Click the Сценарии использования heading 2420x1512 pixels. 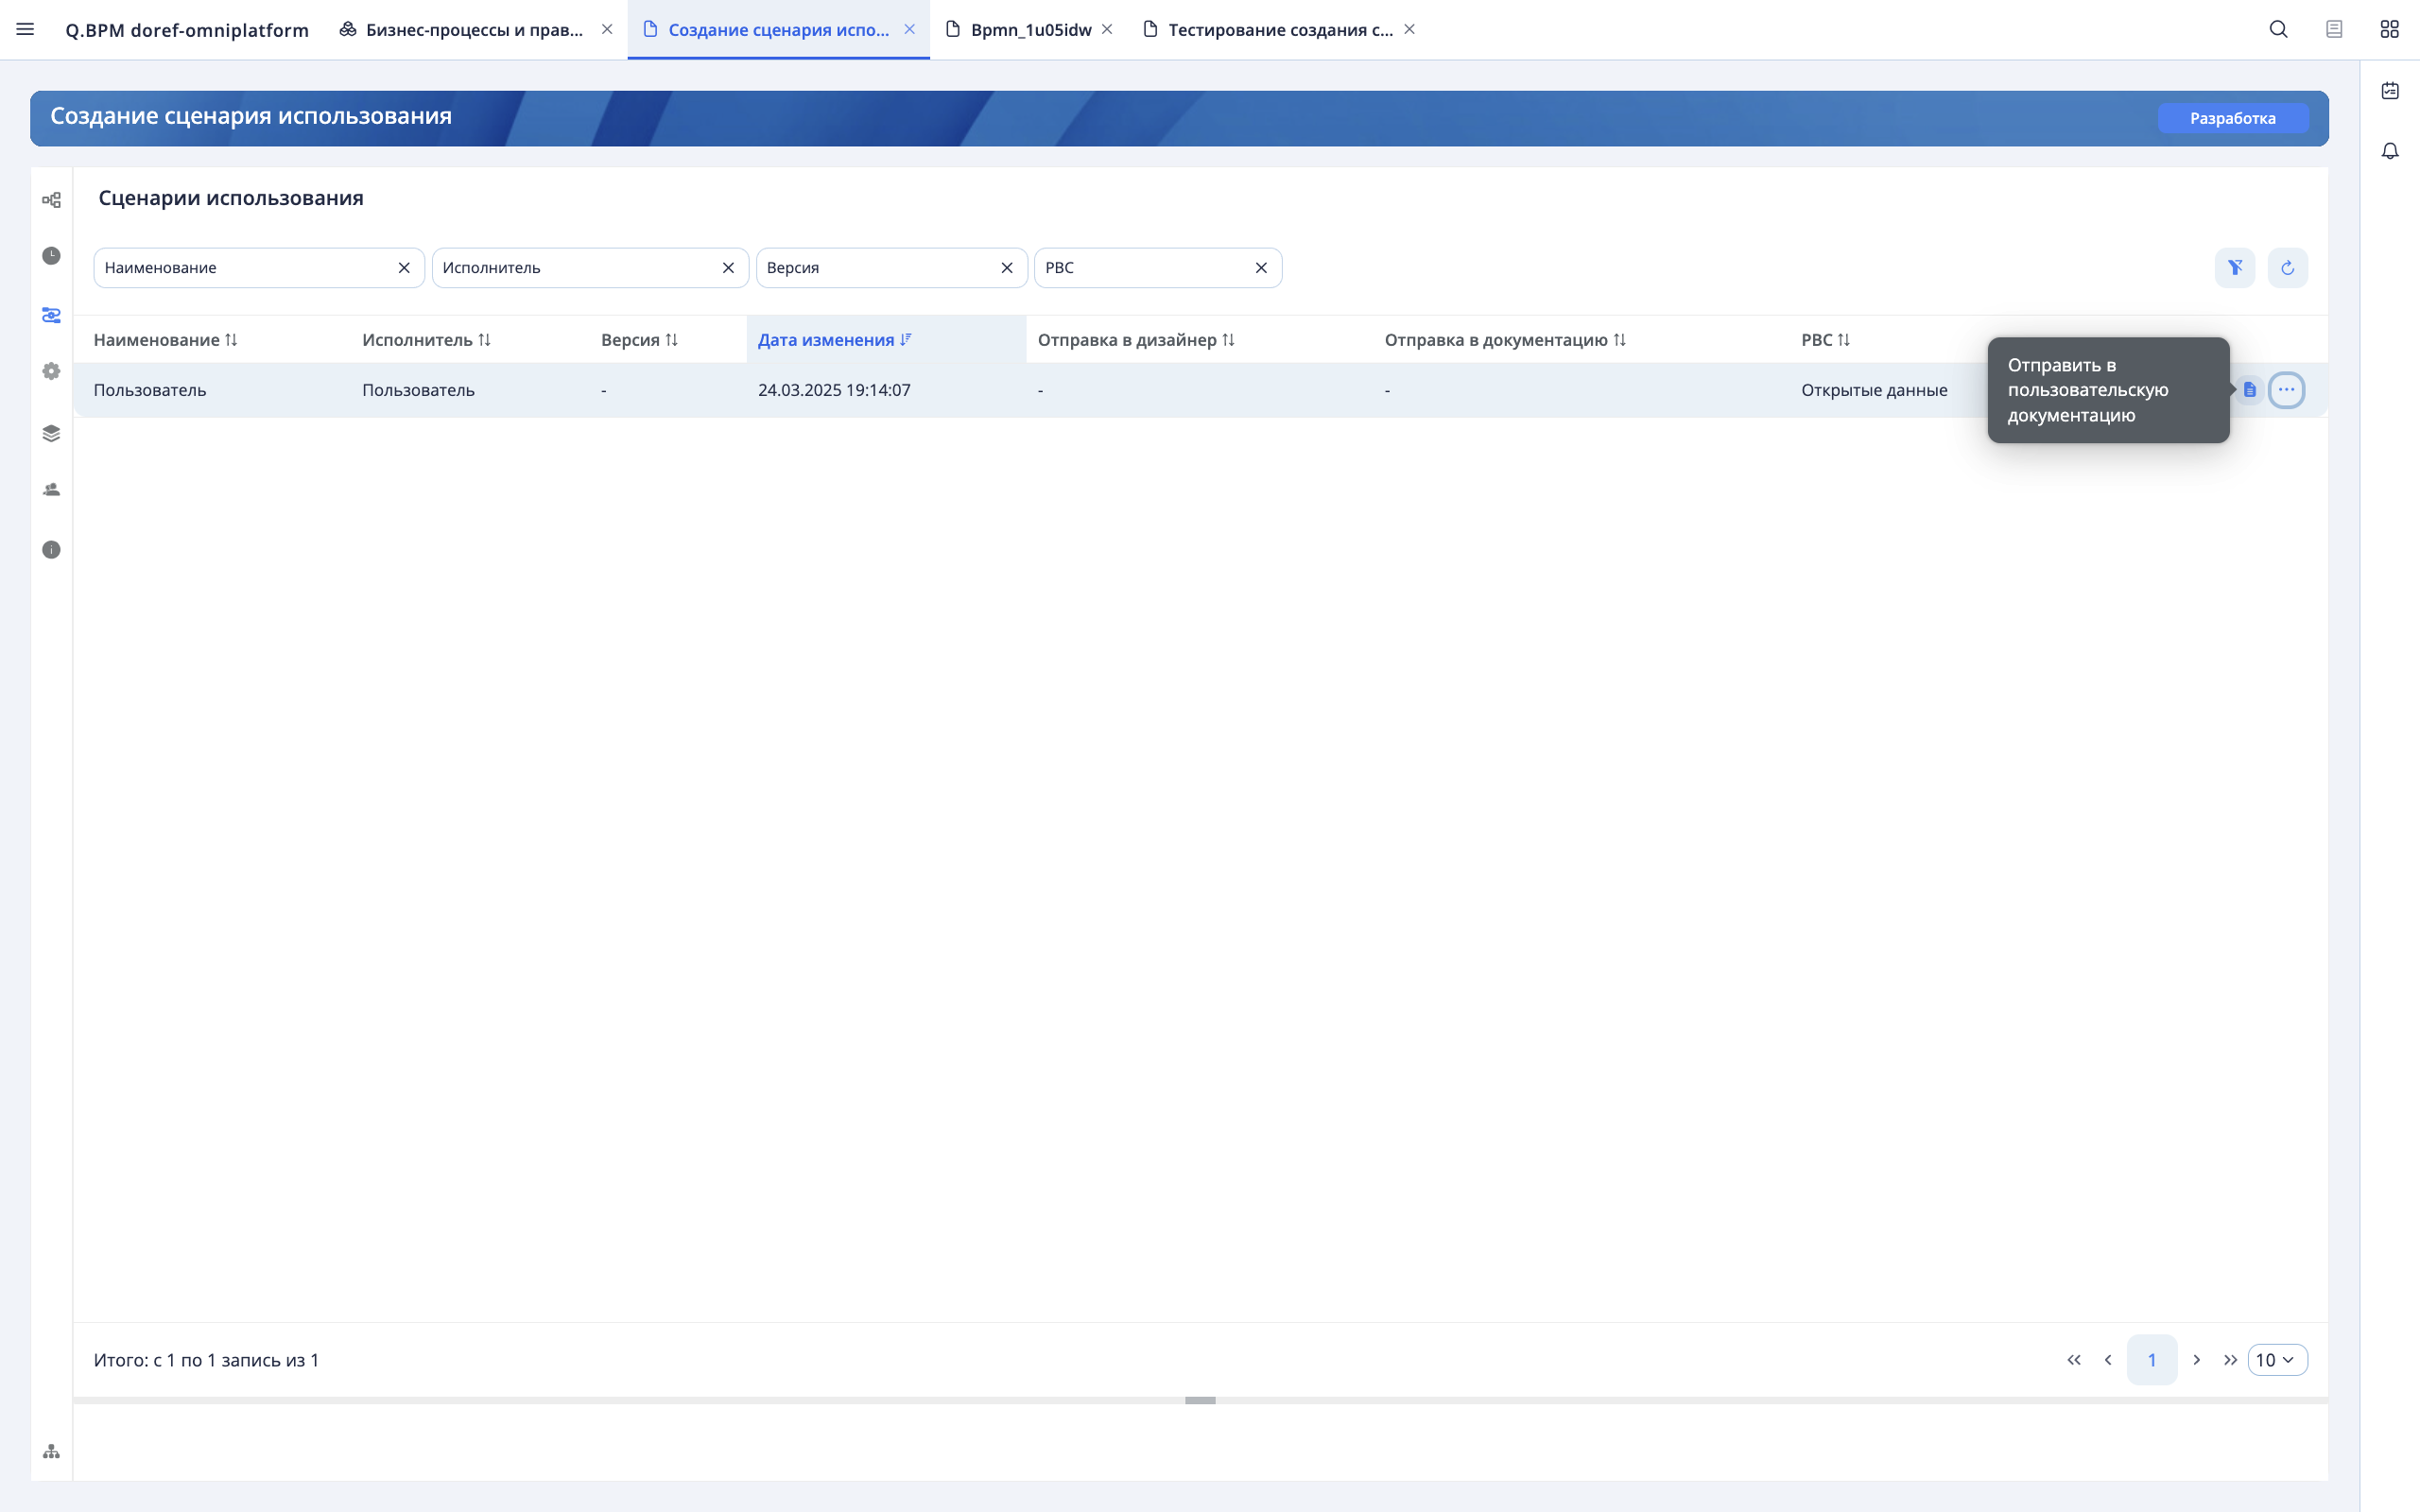231,198
